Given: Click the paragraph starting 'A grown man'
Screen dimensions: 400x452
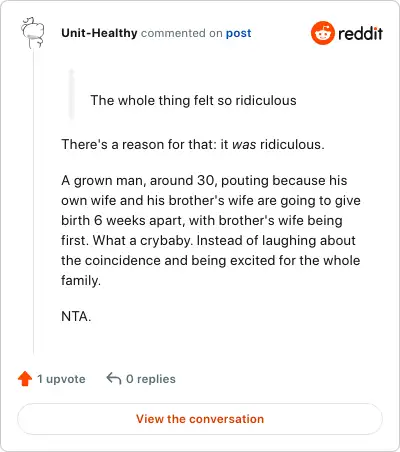Looking at the screenshot, I should pos(211,230).
